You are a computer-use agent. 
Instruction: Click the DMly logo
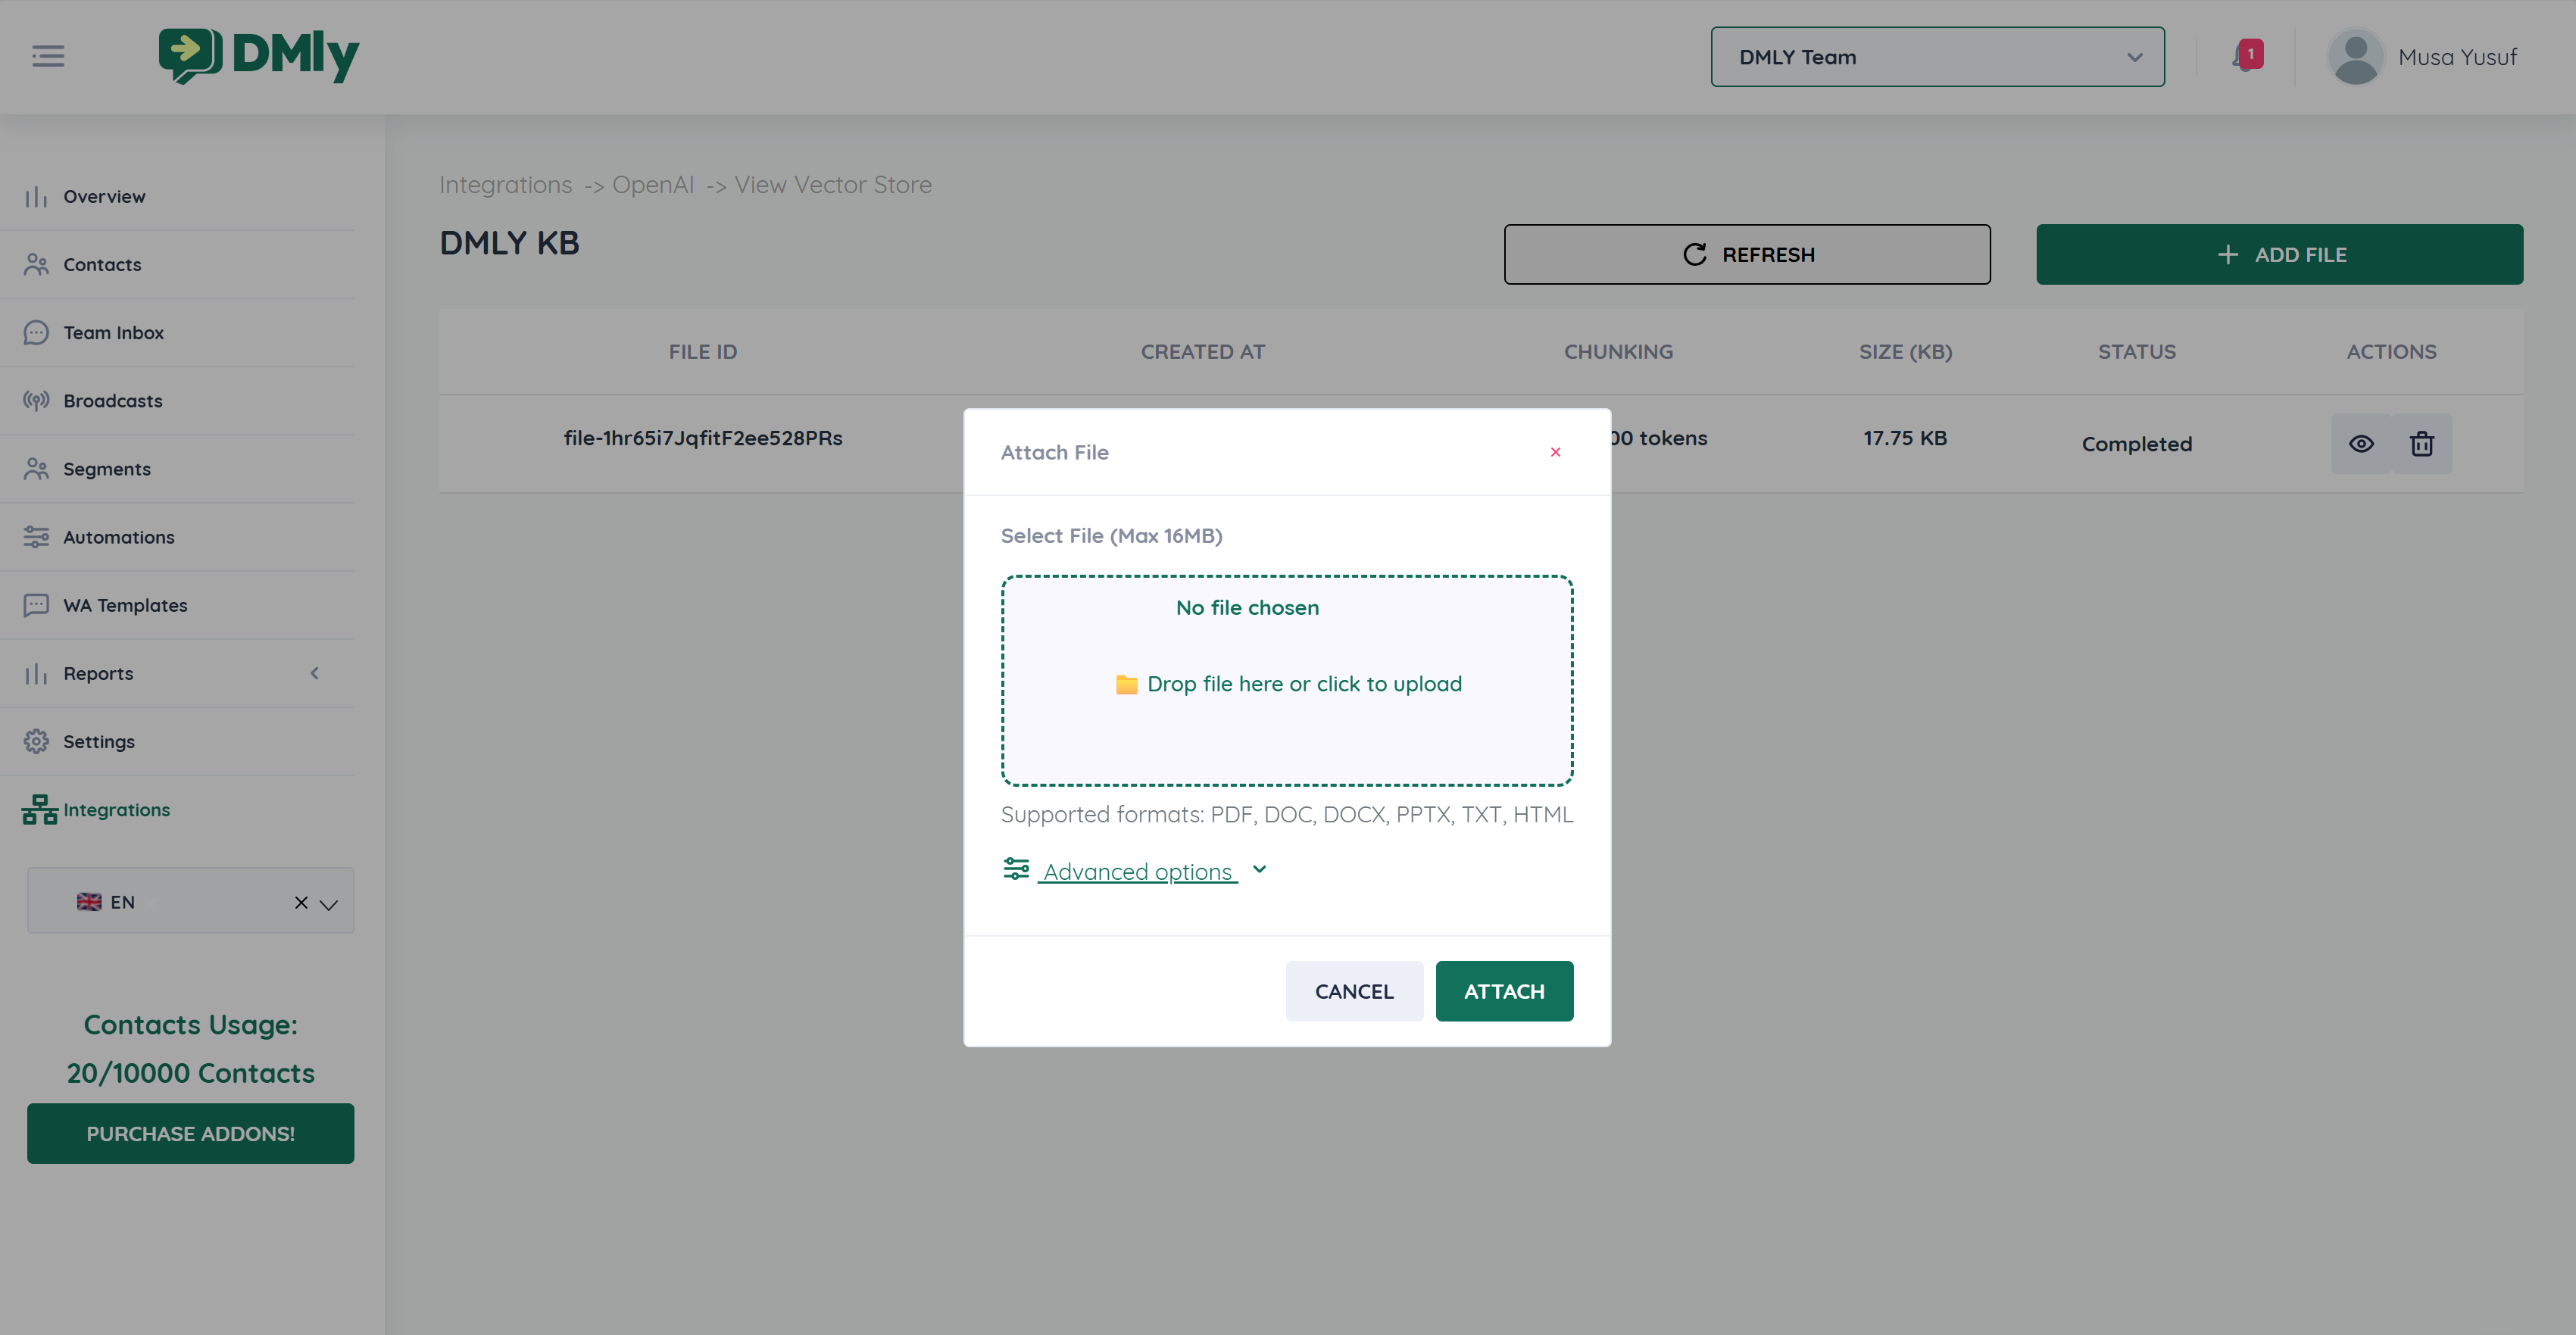[259, 56]
